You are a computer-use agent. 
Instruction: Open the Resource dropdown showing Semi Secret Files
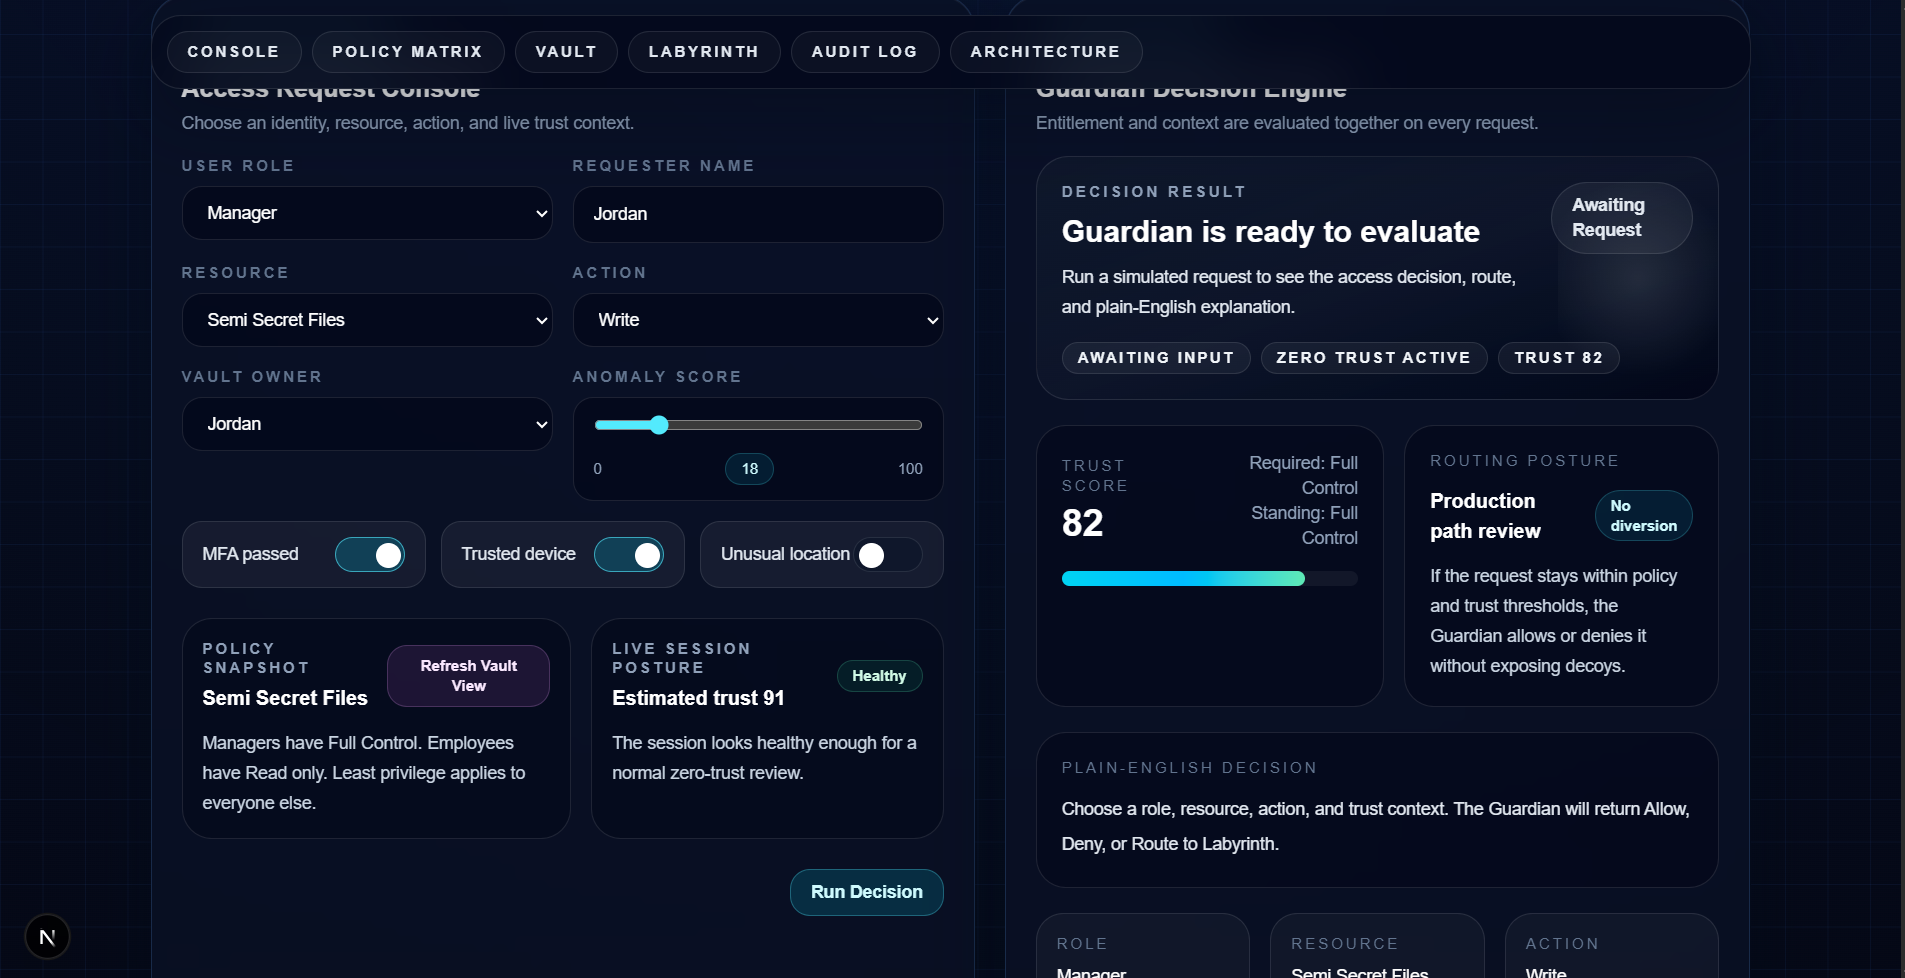point(367,320)
